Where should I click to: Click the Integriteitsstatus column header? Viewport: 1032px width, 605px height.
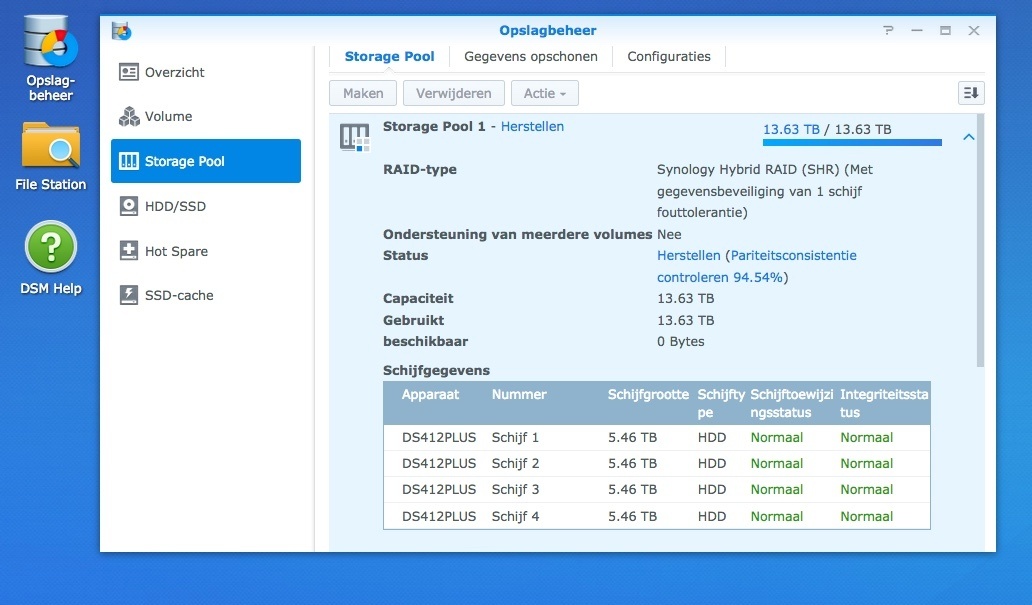coord(884,403)
